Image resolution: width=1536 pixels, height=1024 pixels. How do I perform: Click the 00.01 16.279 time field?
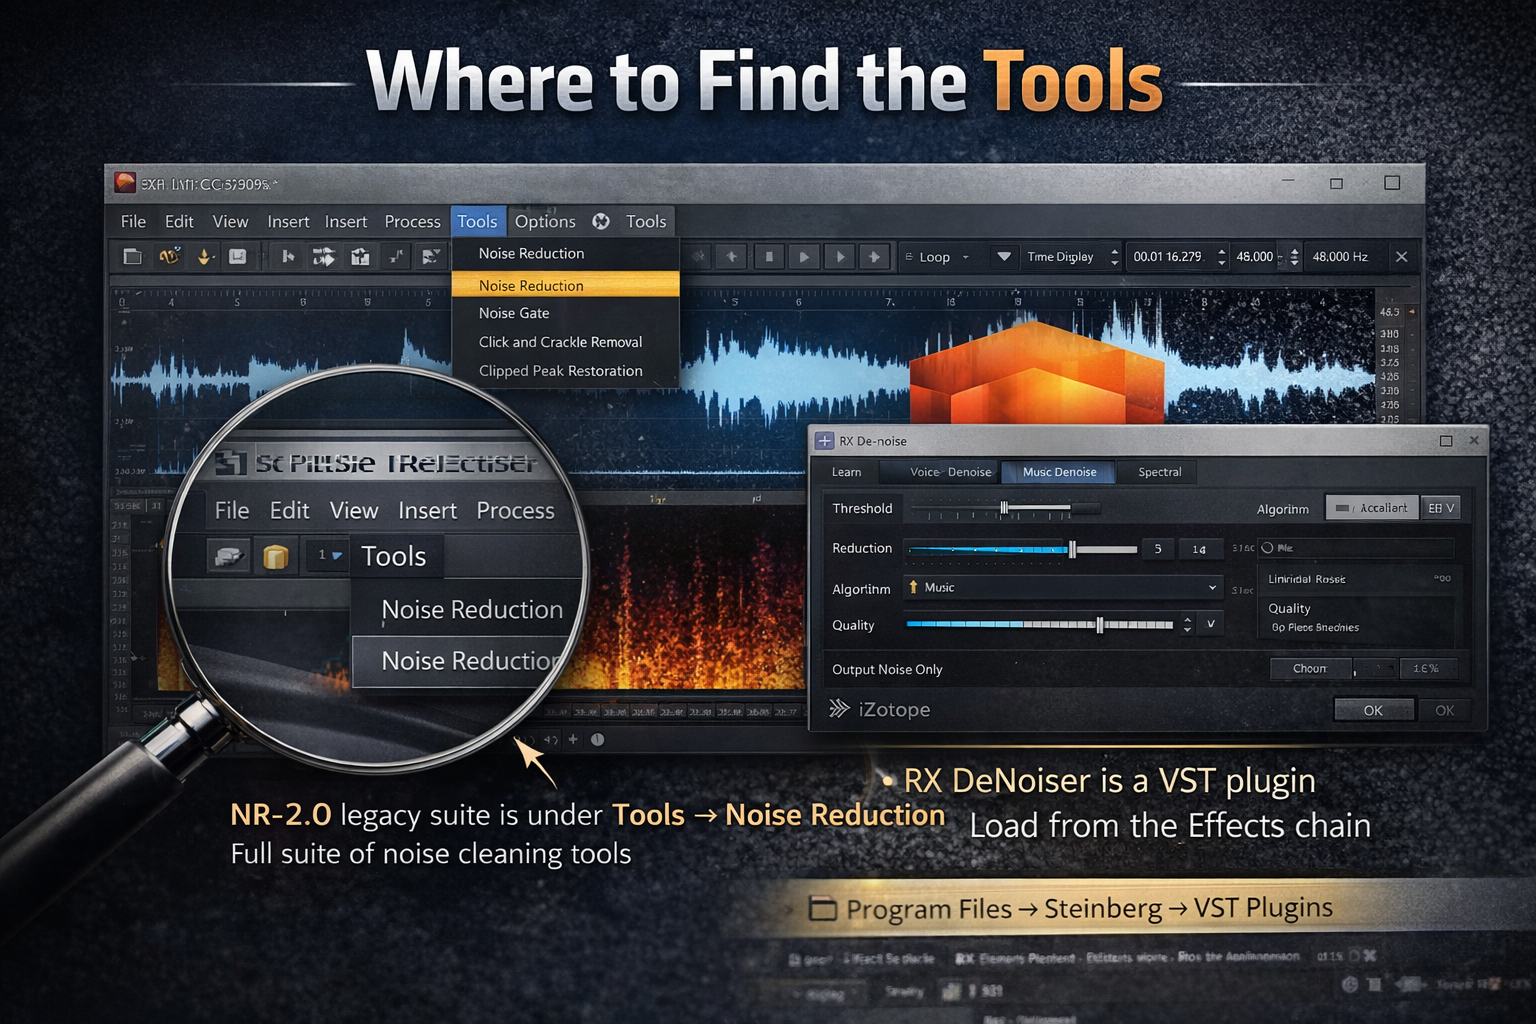point(1167,257)
